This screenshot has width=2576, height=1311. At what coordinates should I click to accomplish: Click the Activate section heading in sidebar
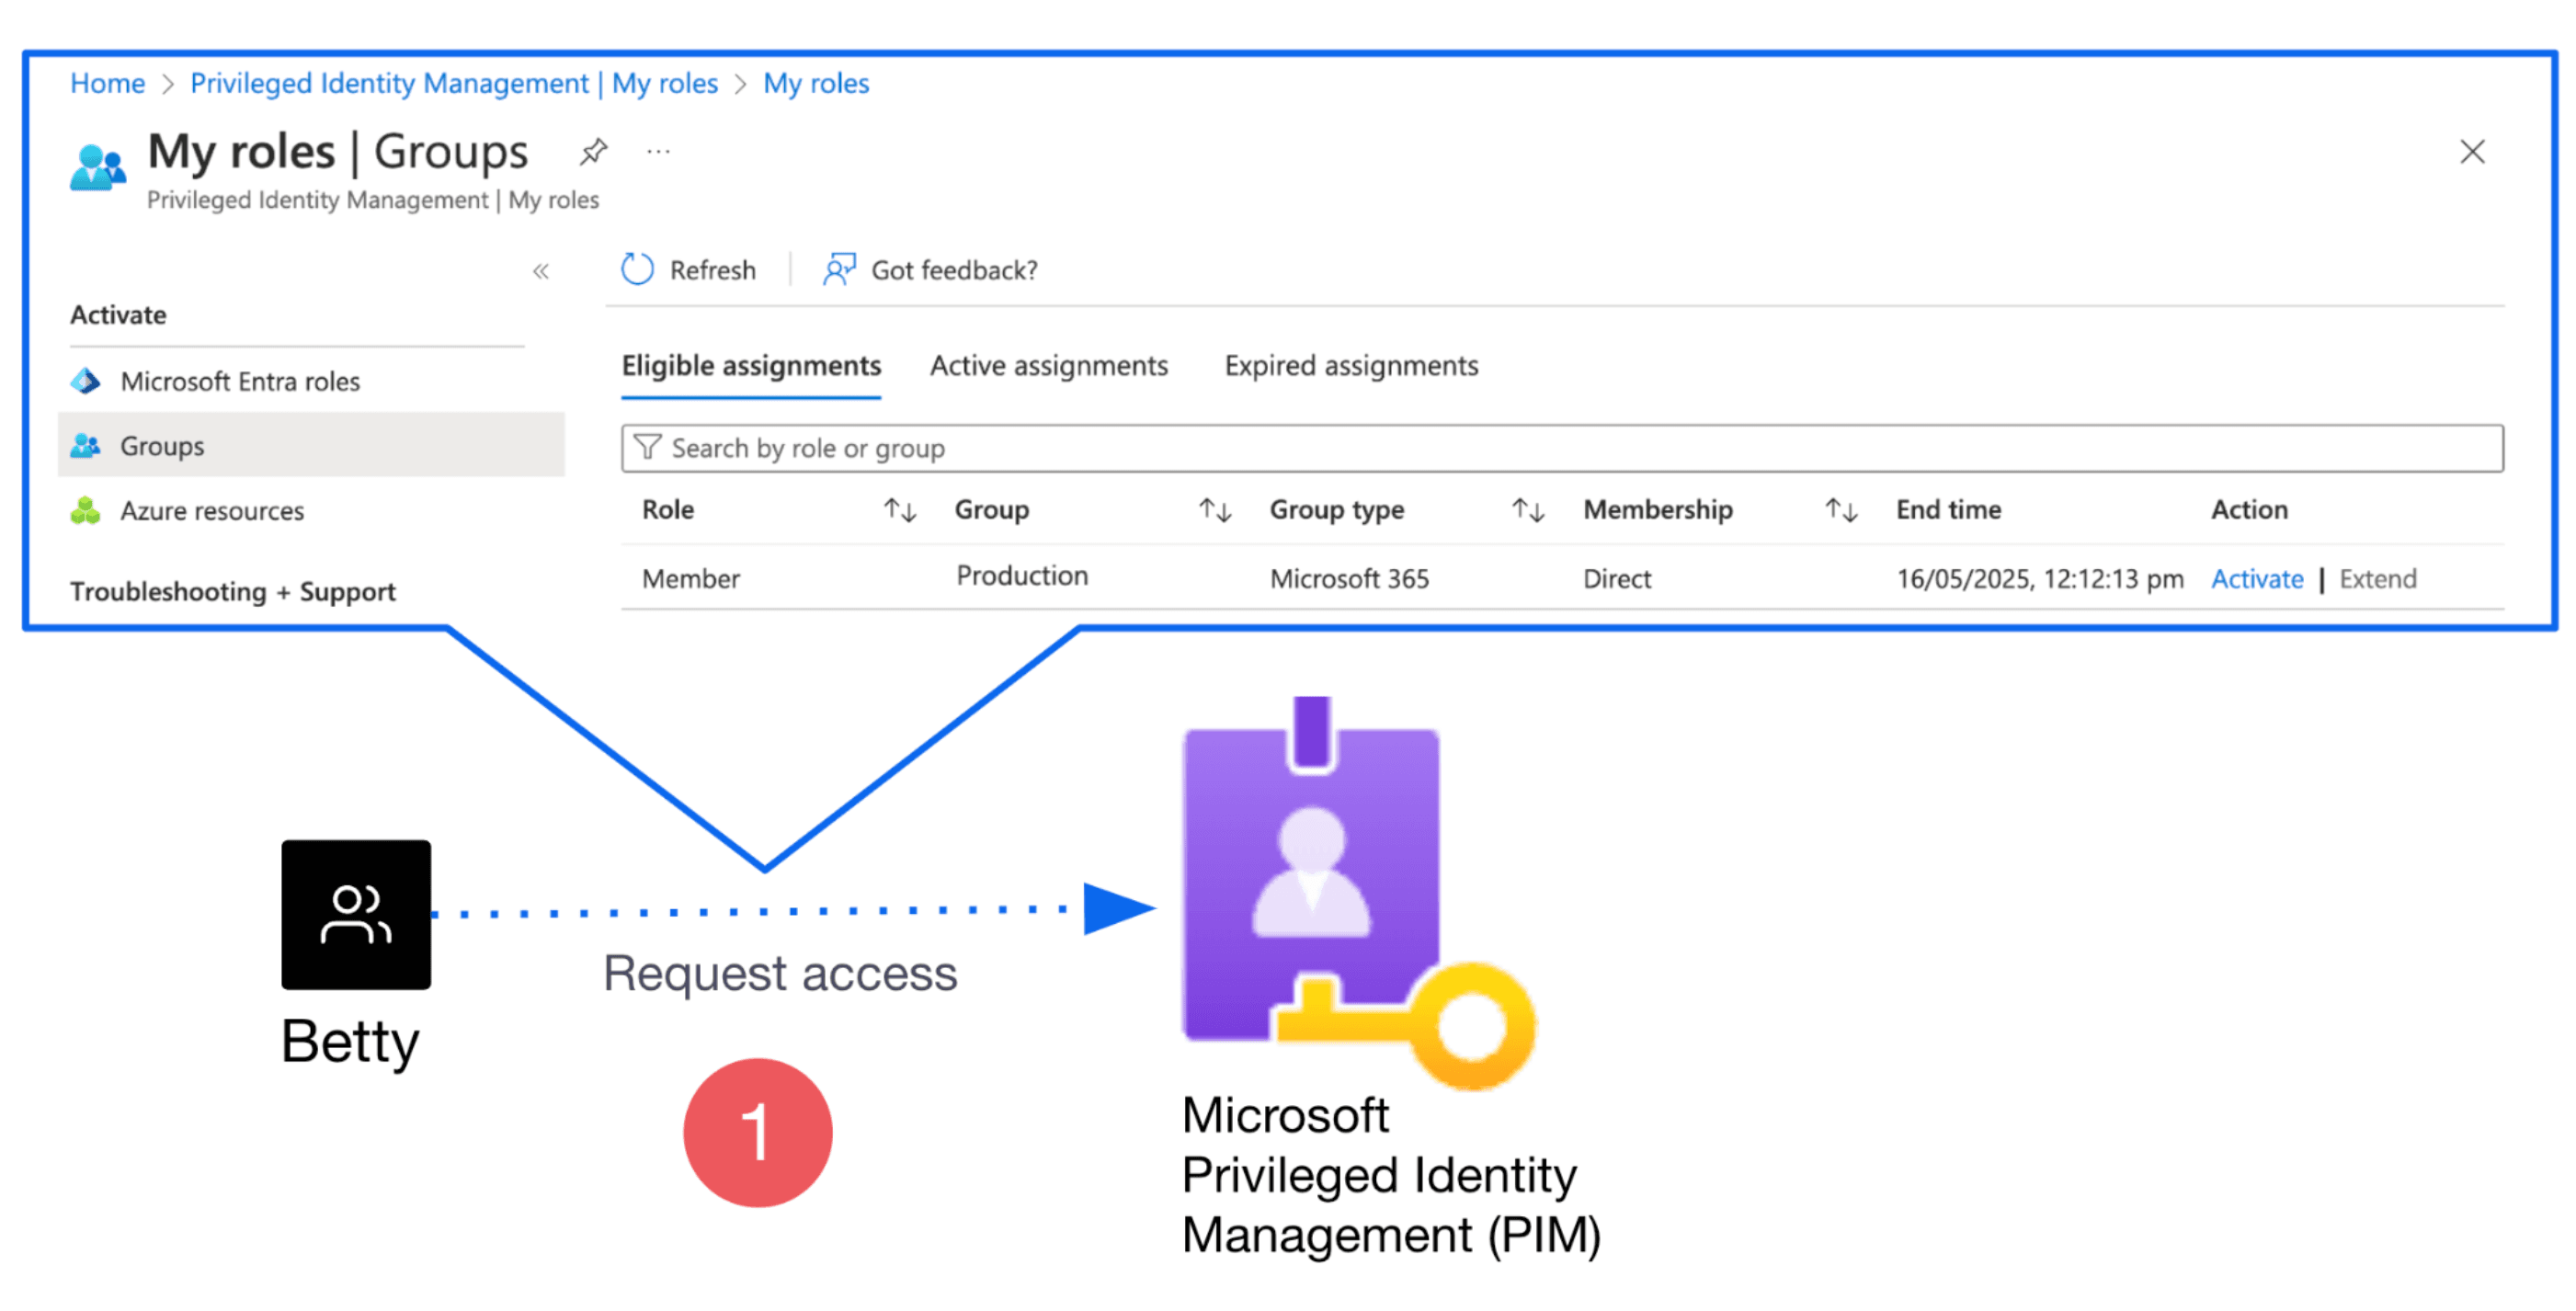click(x=118, y=315)
